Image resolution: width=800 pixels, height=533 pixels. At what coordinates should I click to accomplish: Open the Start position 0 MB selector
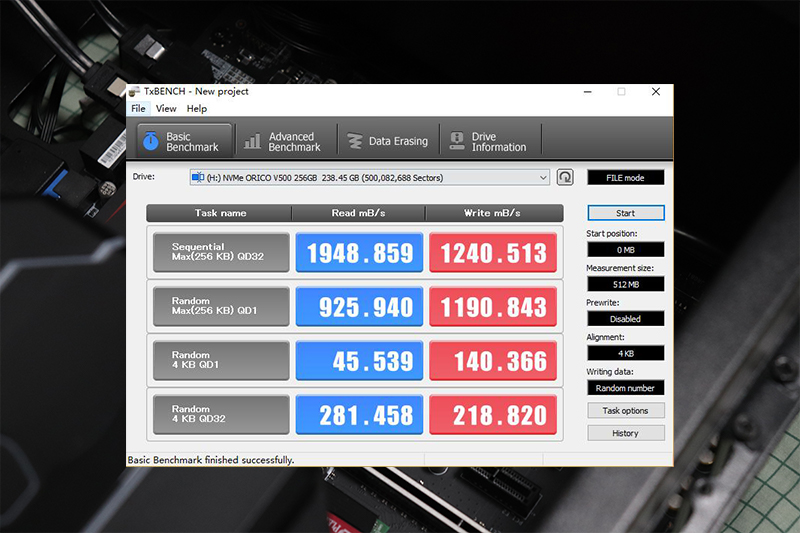point(626,250)
